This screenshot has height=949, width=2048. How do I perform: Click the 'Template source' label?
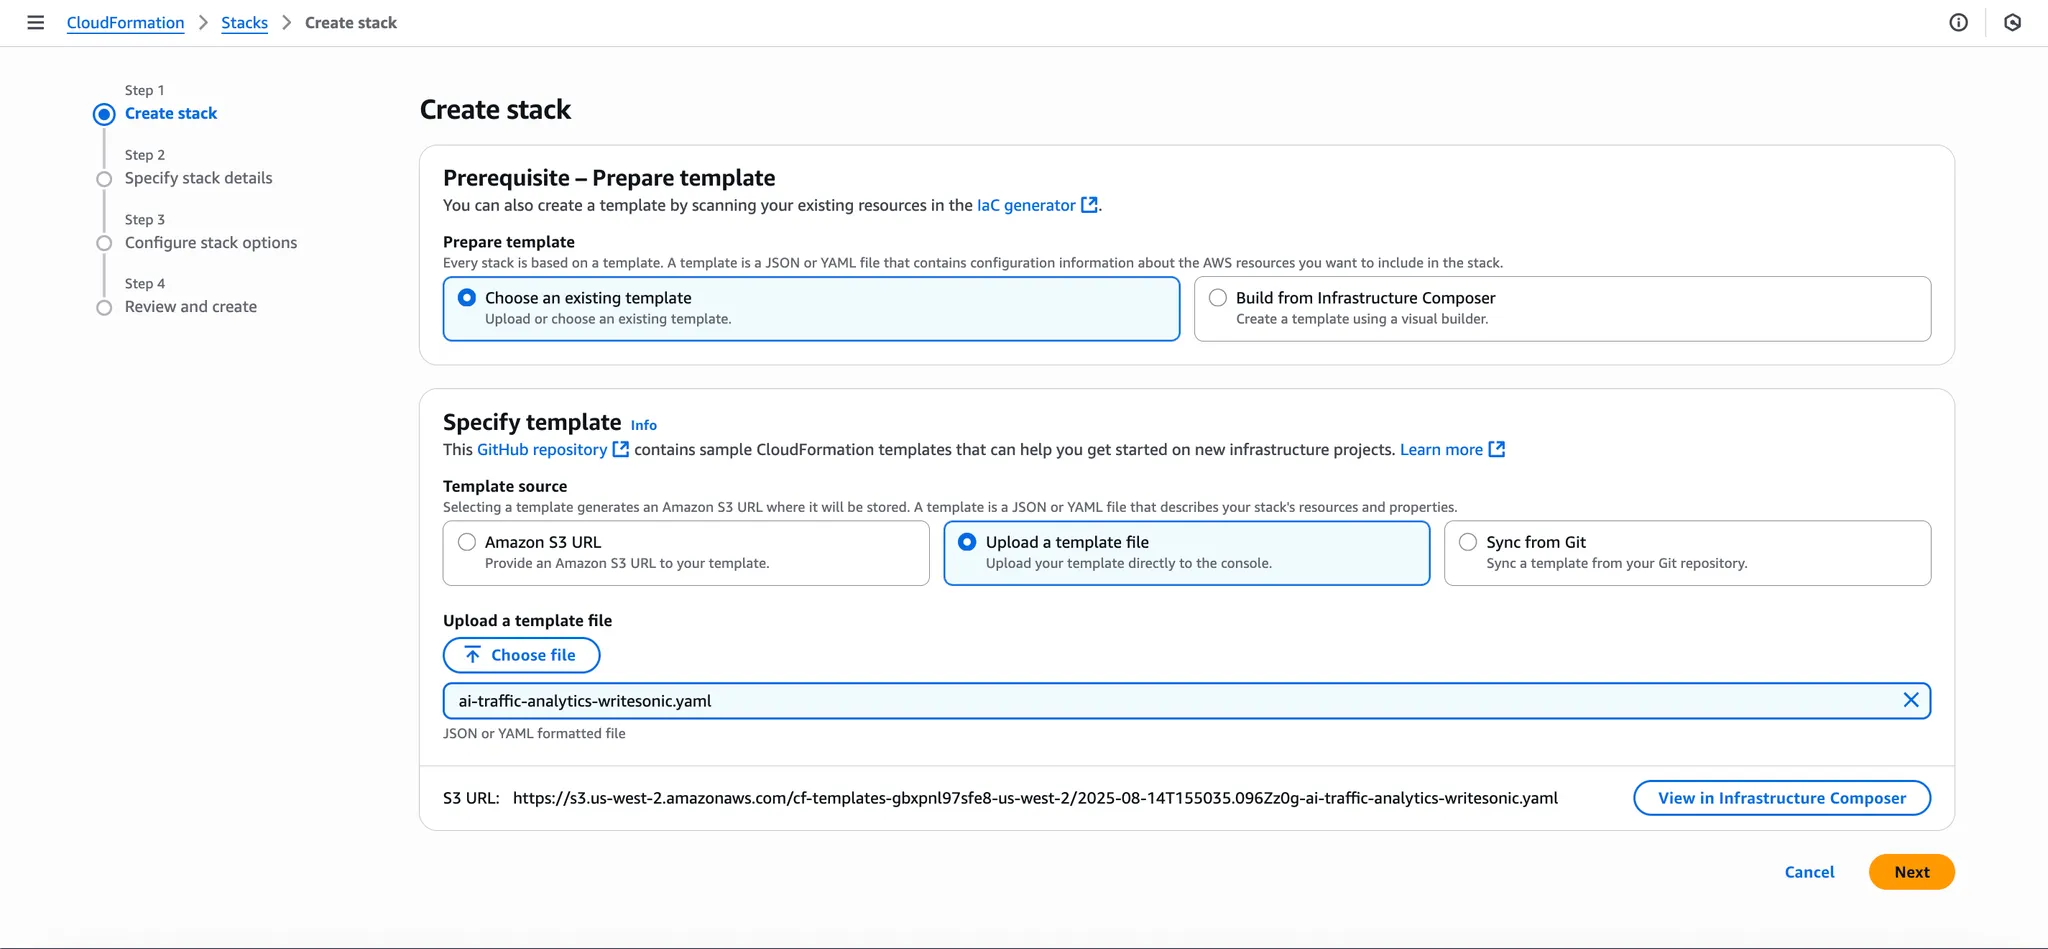pos(505,486)
